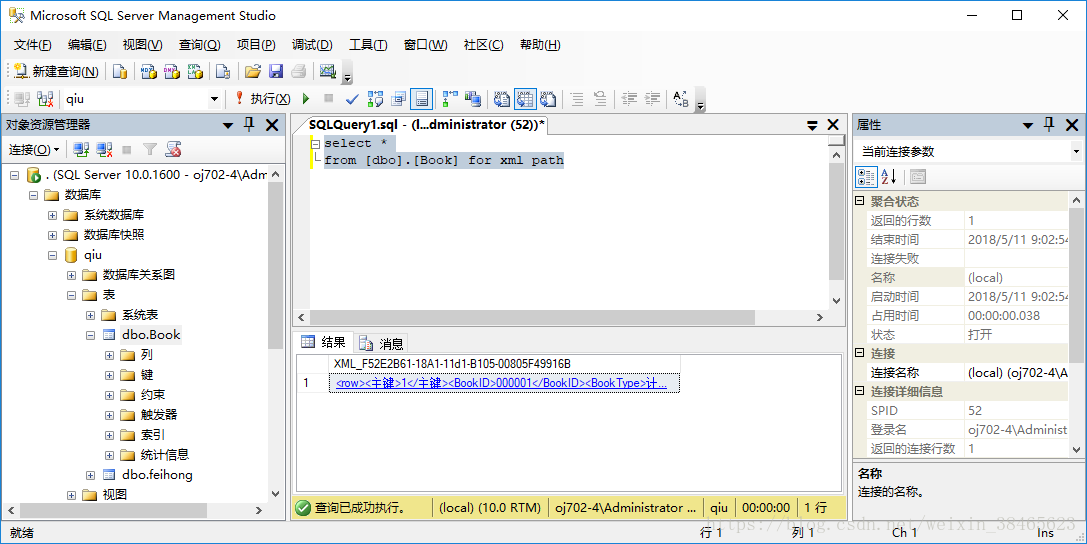Open the 连接(O) connect button
Screen dimensions: 1087x544
(34, 150)
